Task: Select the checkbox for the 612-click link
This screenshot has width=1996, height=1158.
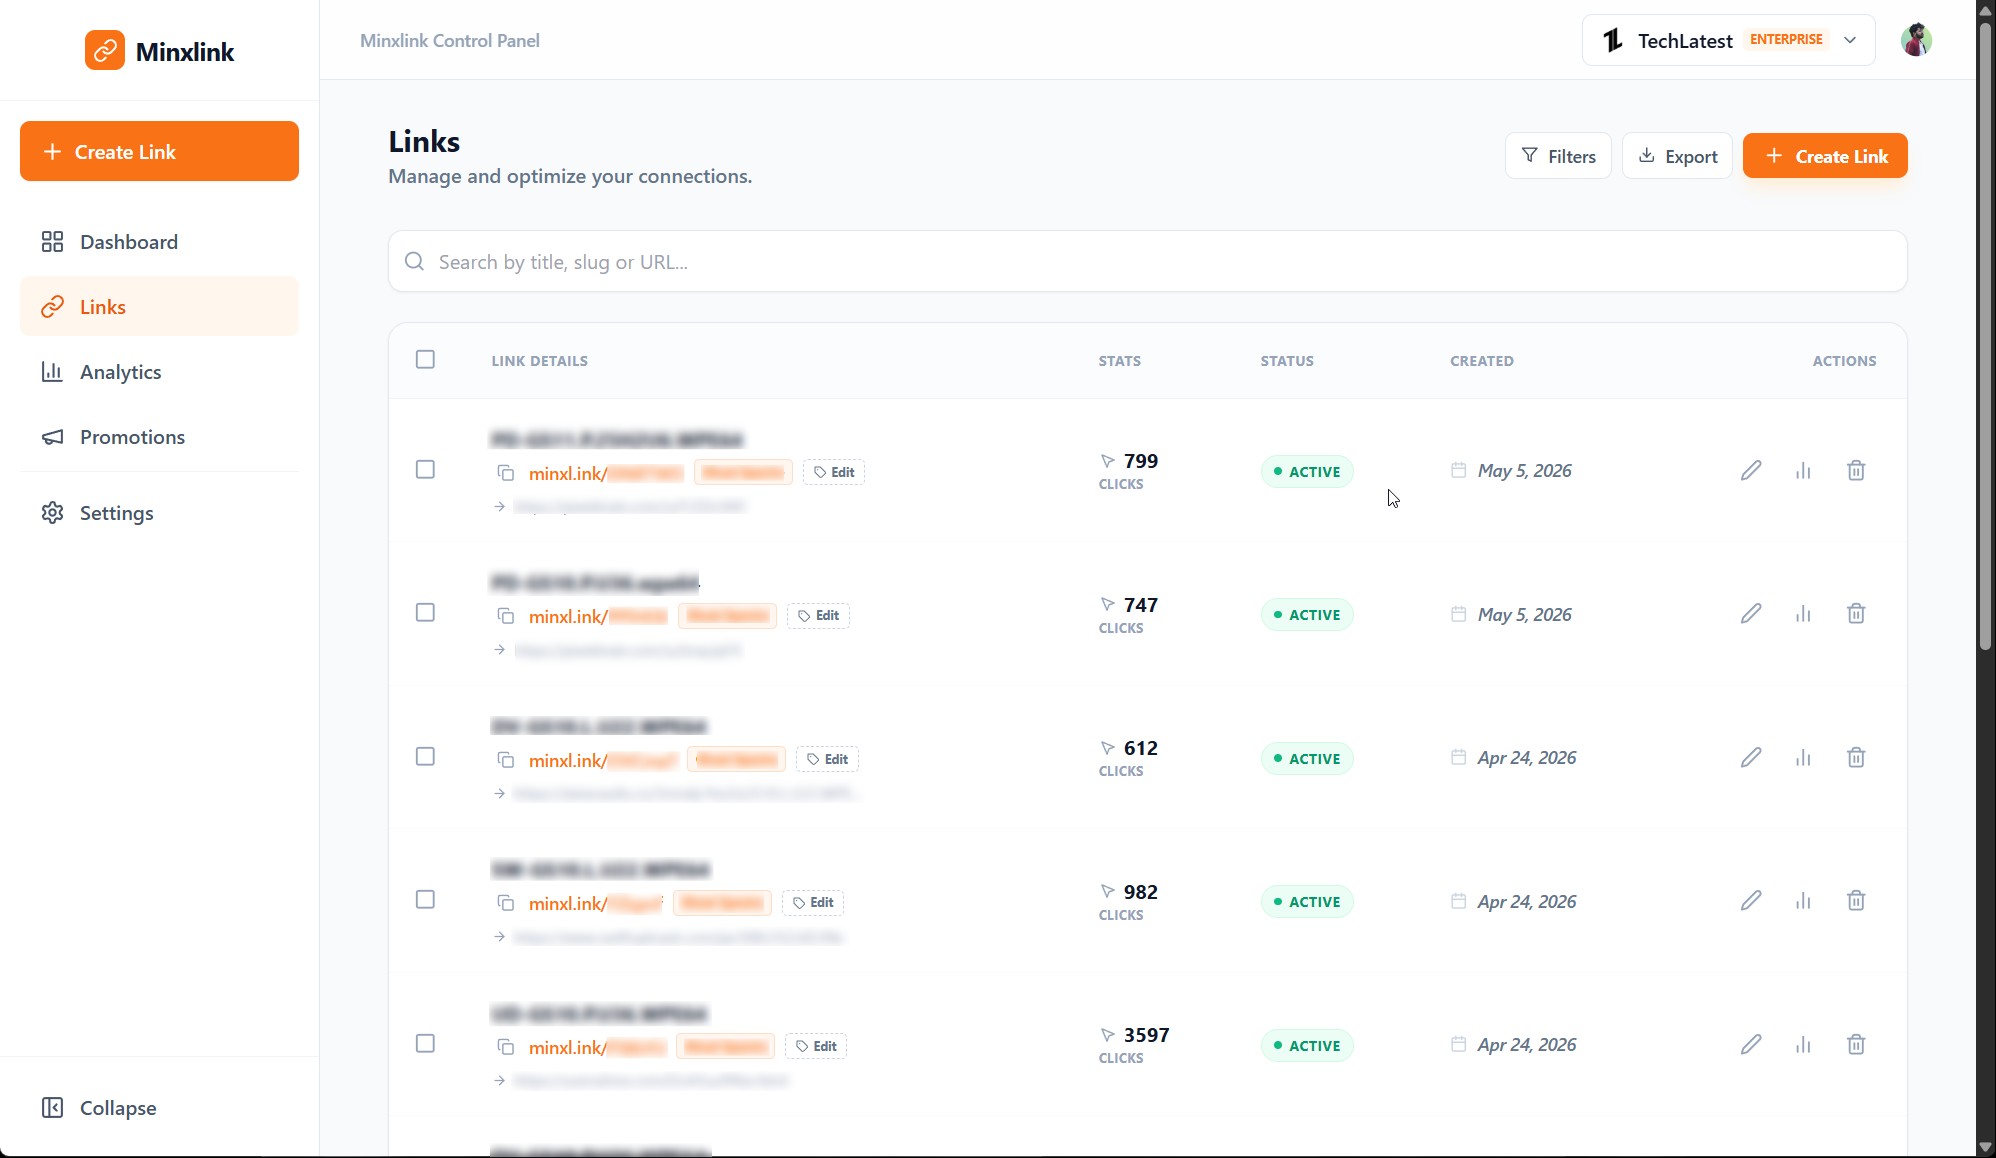Action: click(425, 756)
